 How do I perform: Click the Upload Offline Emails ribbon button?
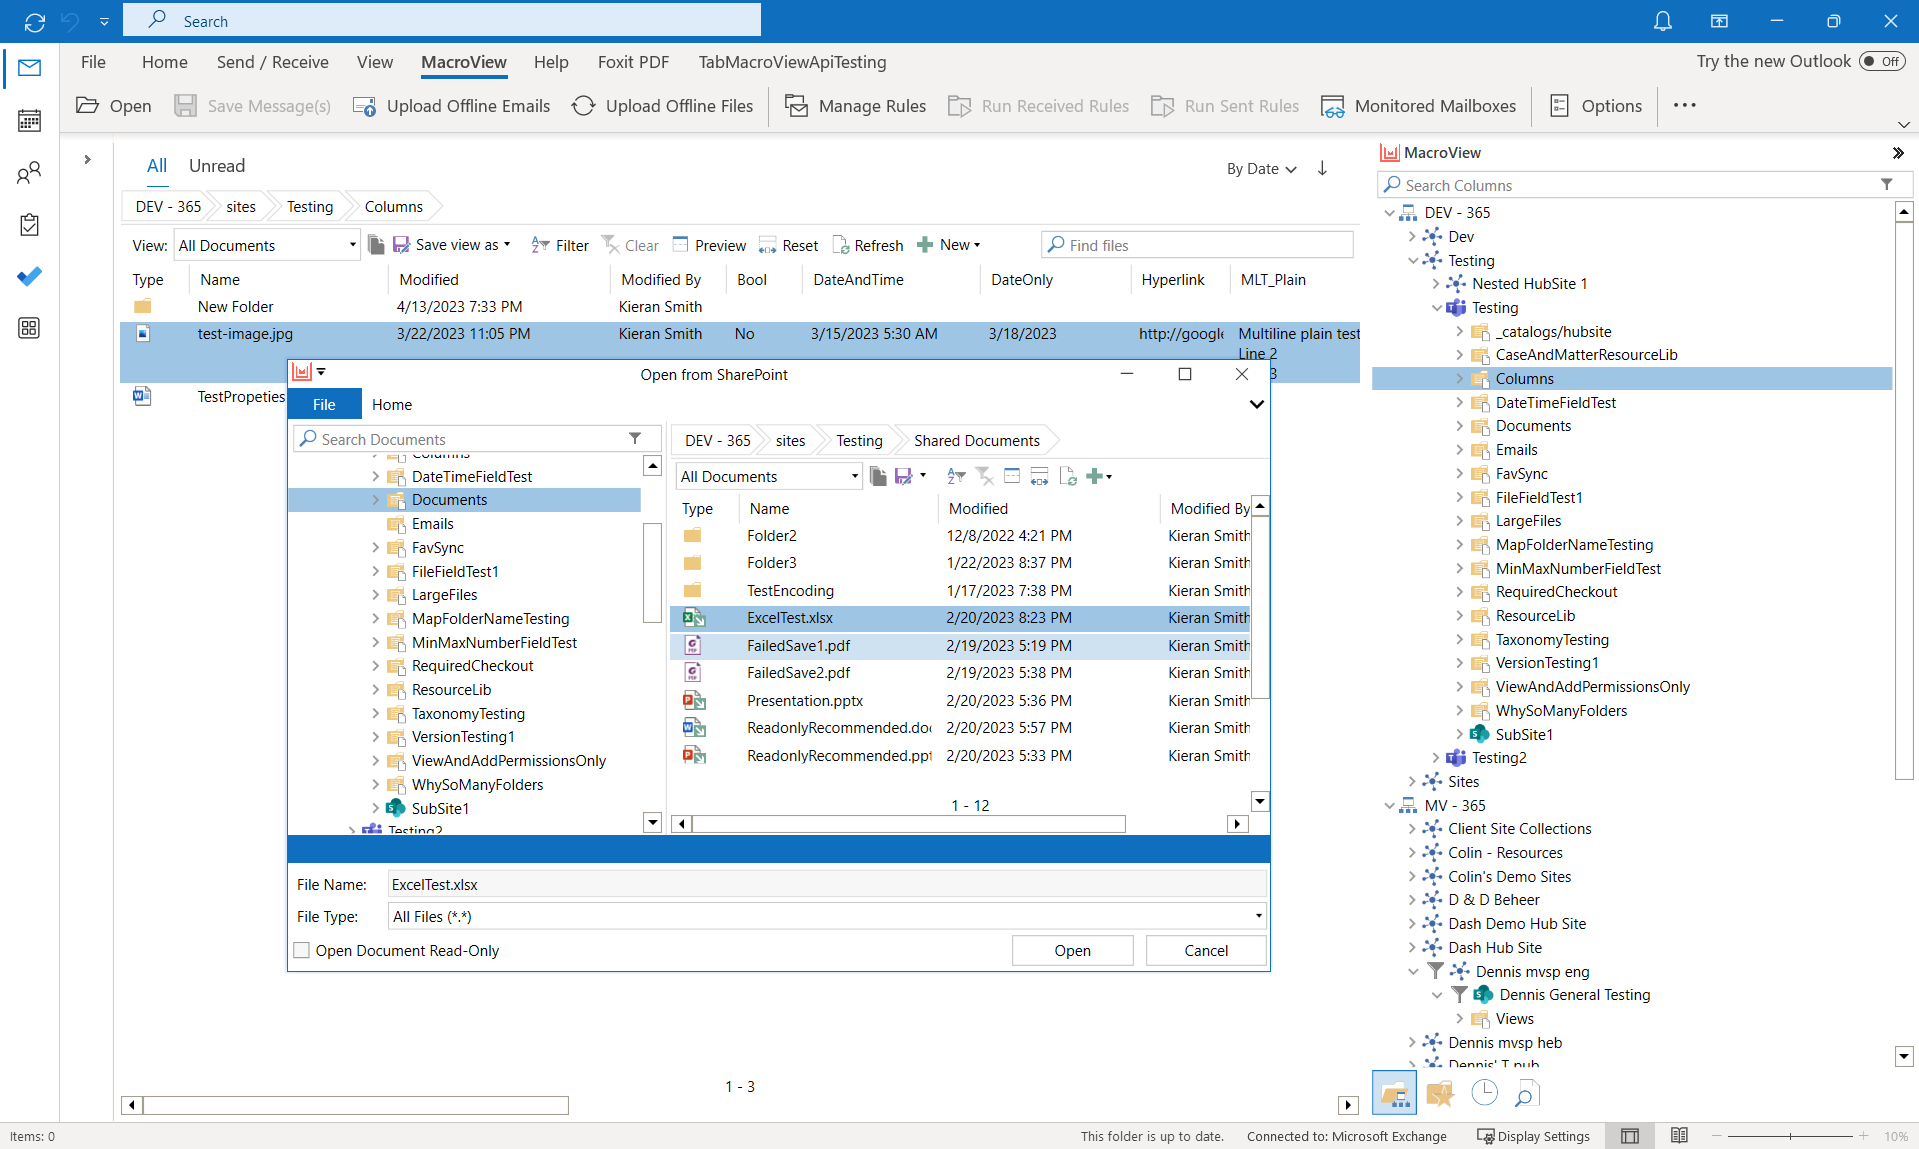(452, 106)
